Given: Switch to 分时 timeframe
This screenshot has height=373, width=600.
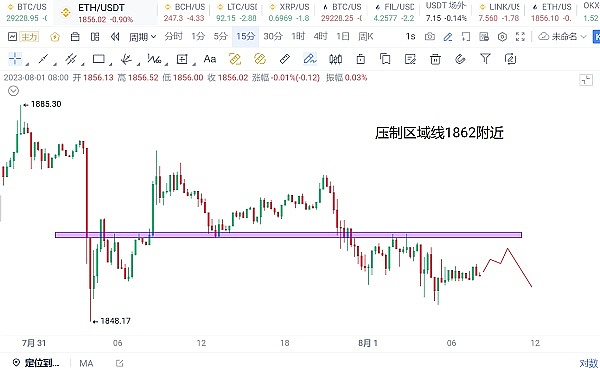Looking at the screenshot, I should pos(173,36).
